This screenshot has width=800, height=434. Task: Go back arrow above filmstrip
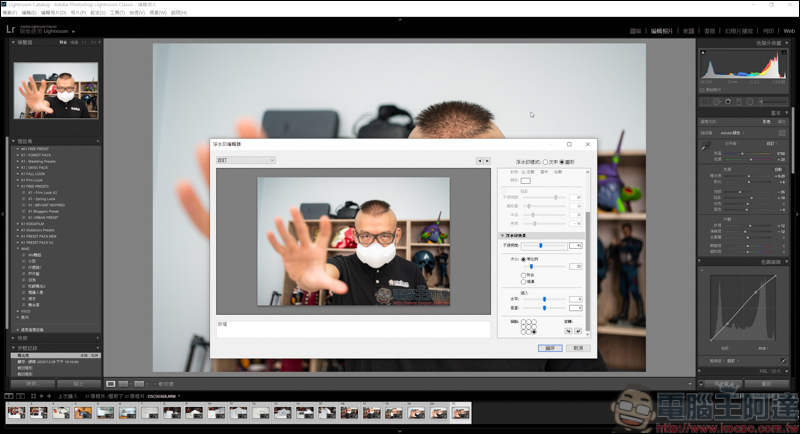tap(42, 396)
